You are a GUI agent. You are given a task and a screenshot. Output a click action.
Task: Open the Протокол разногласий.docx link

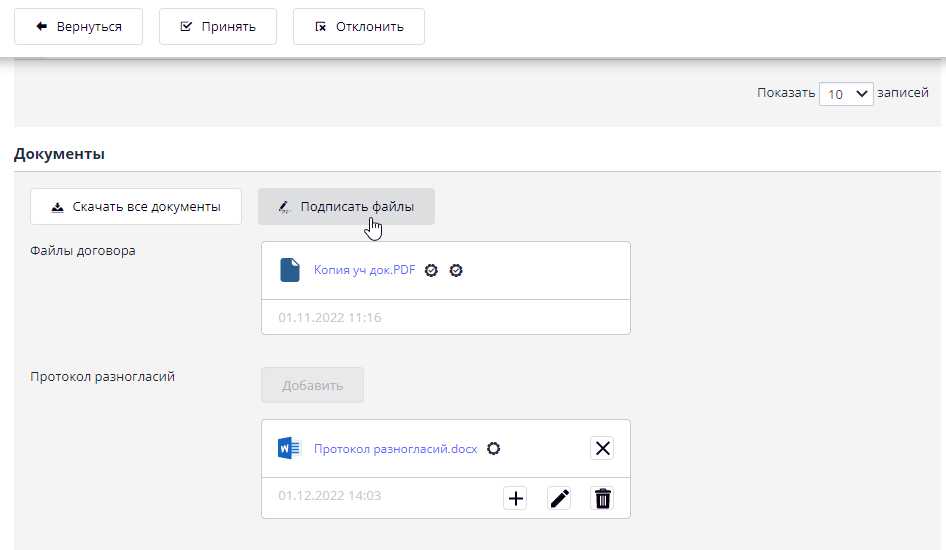coord(395,449)
